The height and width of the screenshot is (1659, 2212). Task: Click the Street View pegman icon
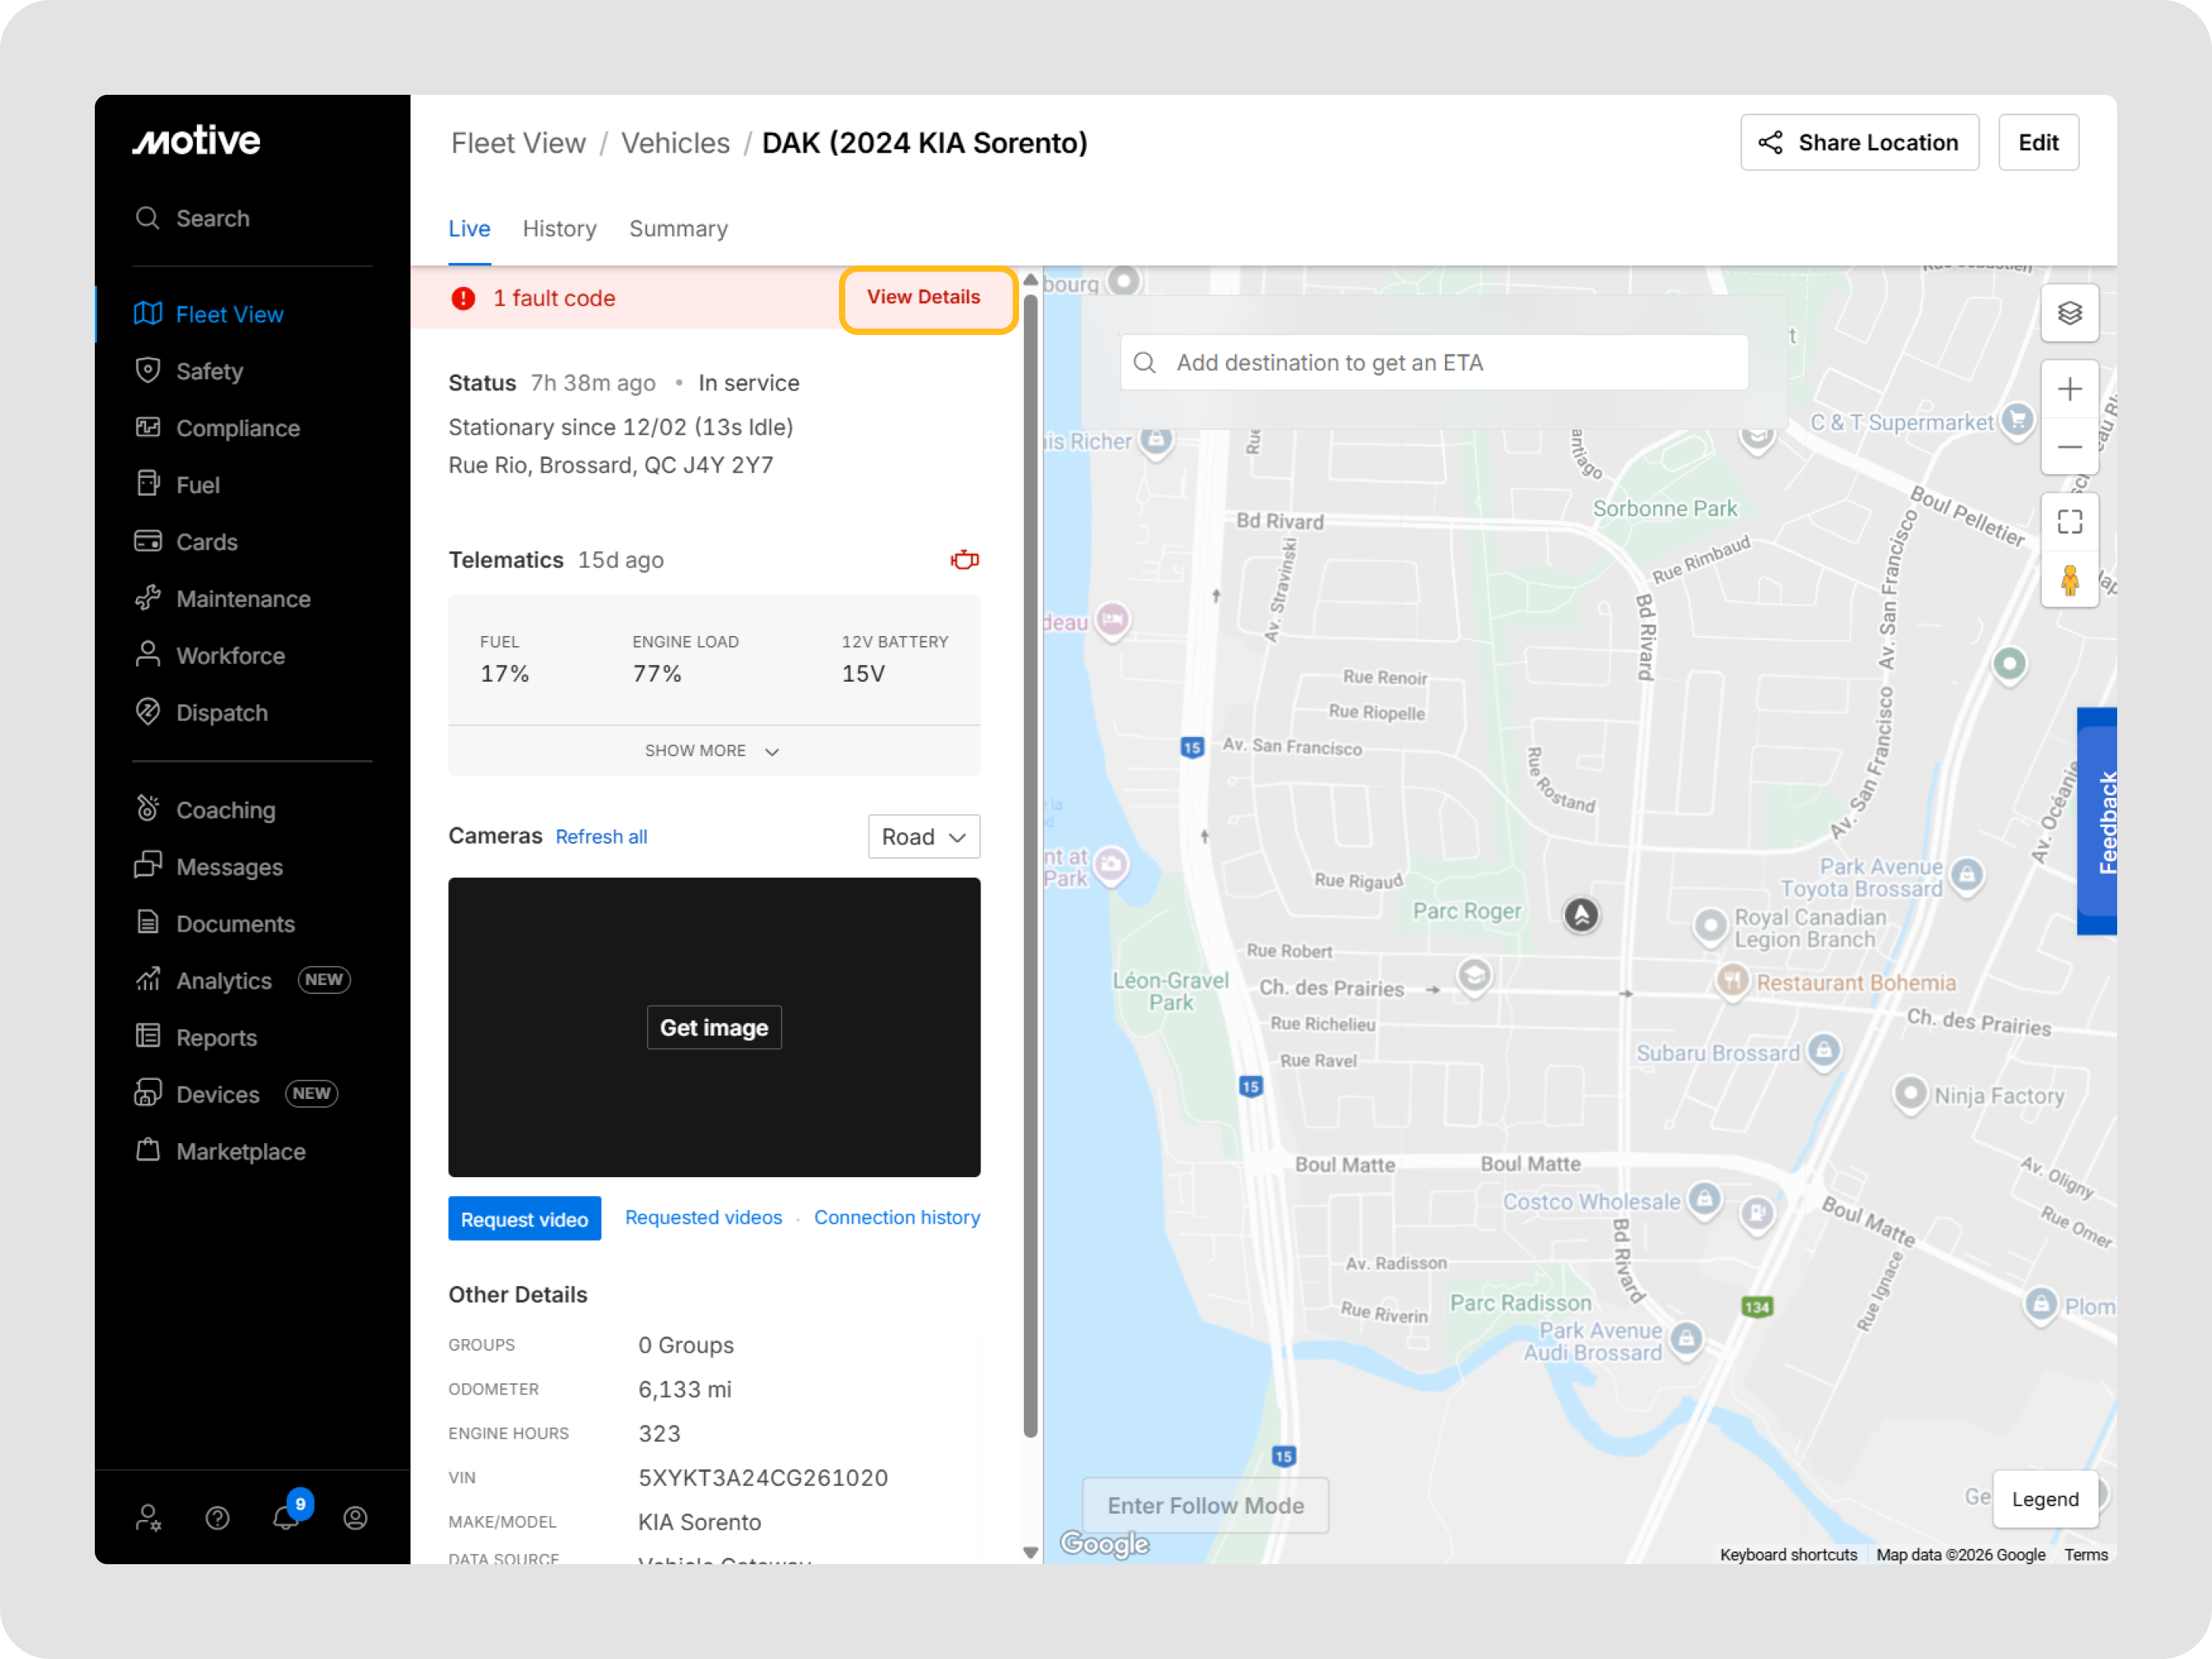[2069, 580]
